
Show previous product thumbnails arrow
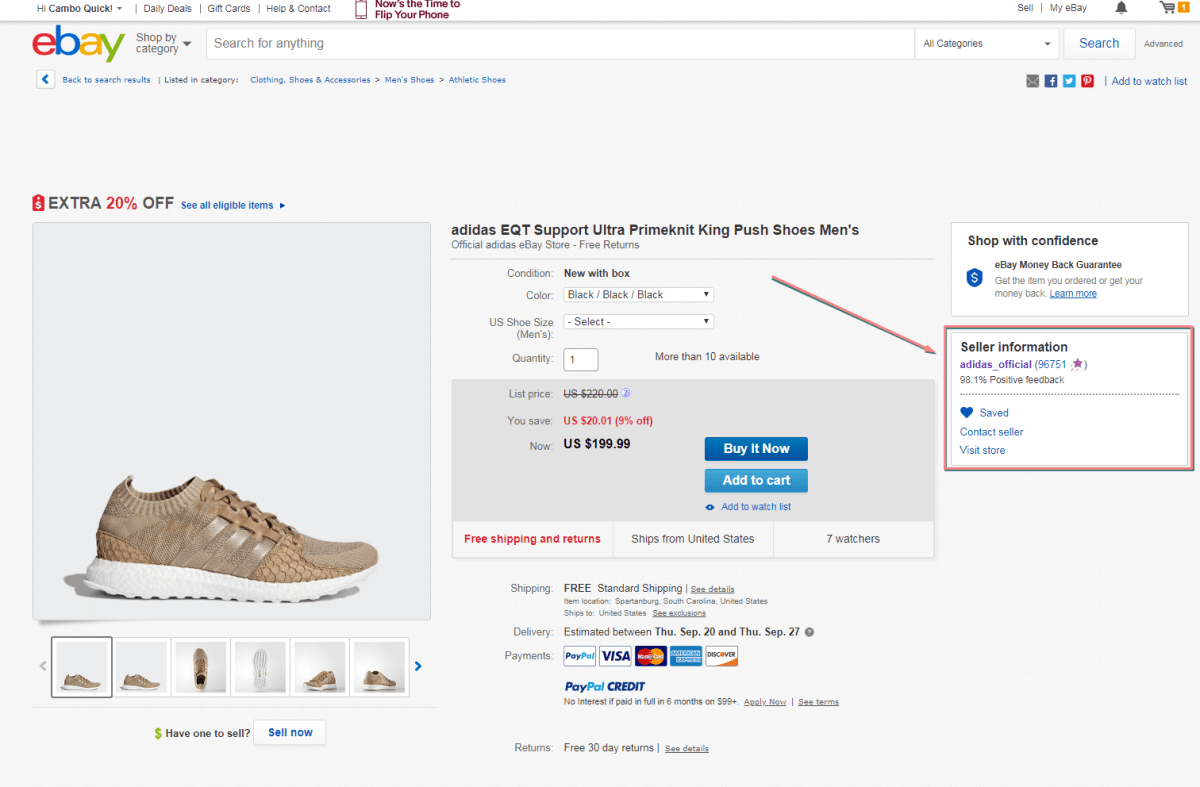pos(43,666)
